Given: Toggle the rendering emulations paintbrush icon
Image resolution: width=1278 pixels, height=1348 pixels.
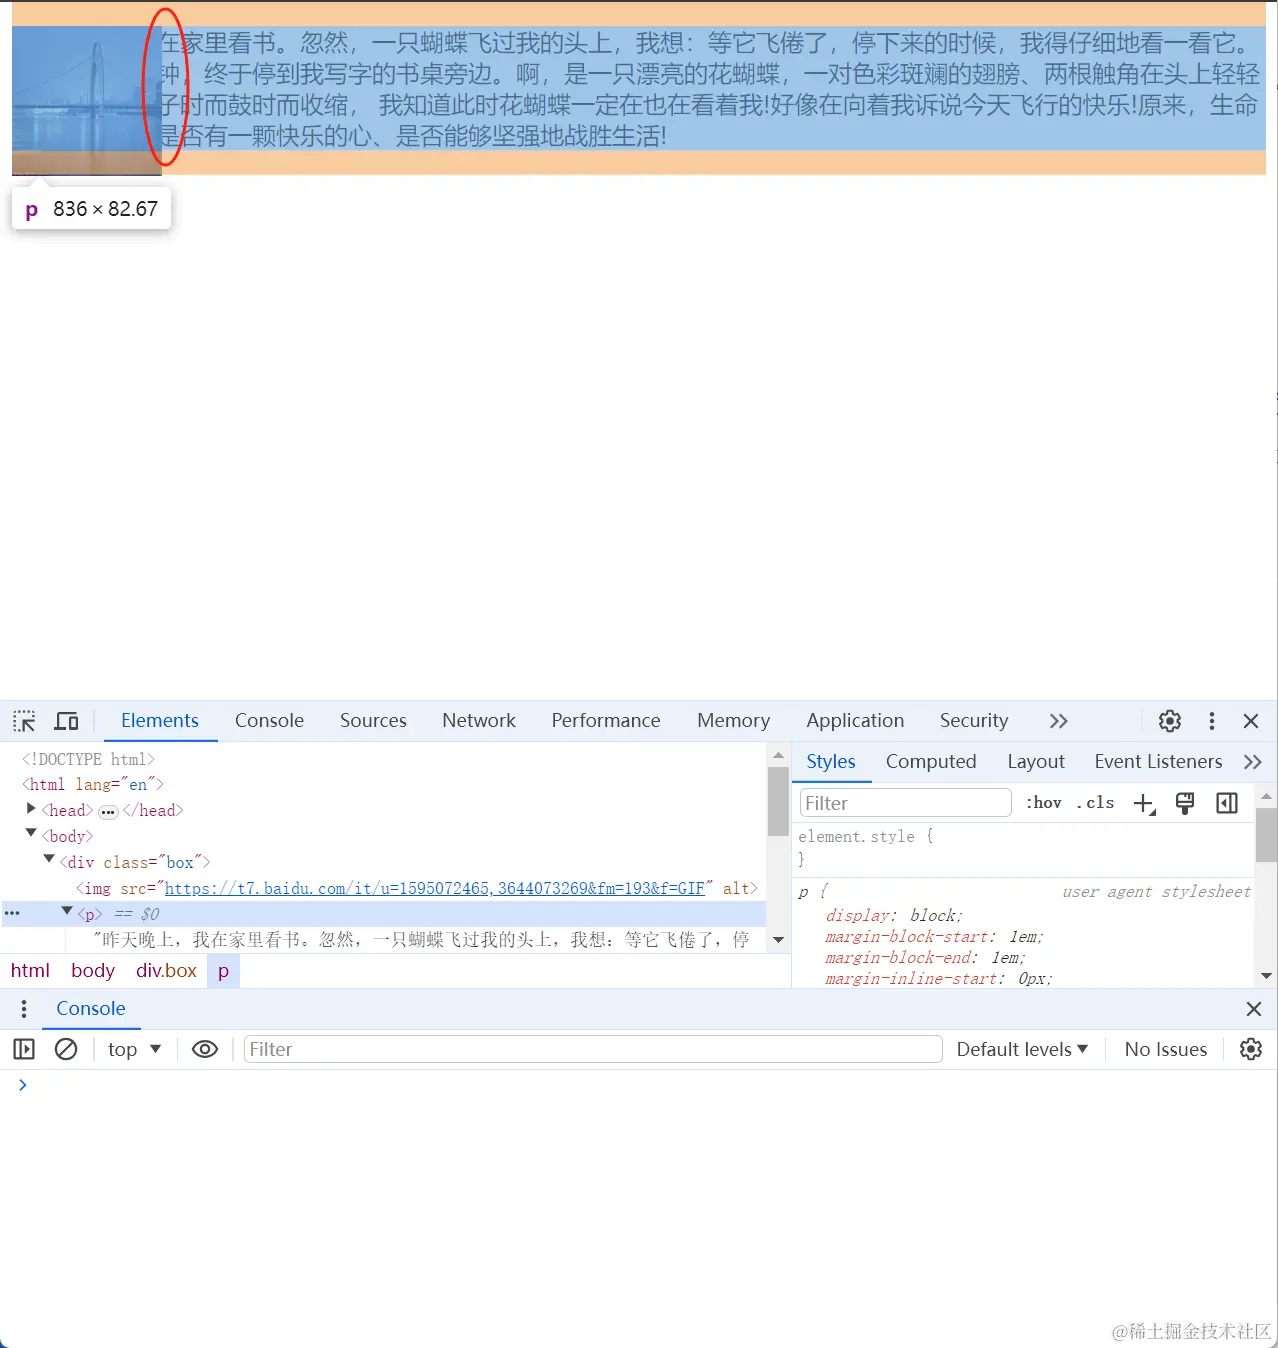Looking at the screenshot, I should 1185,803.
